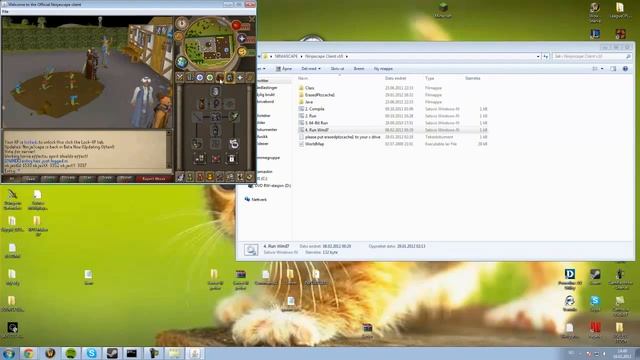Click the red hitpoints orb
Viewport: 640px width, 360px height.
236,25
